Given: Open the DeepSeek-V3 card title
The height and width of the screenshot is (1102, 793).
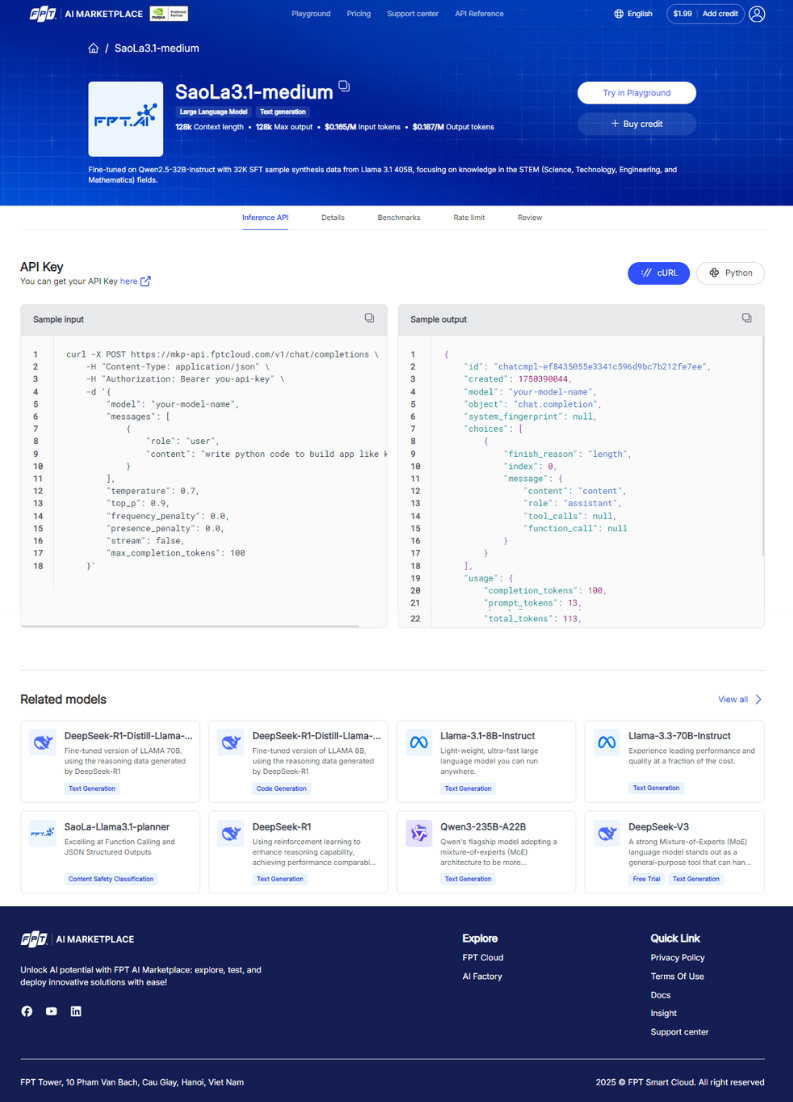Looking at the screenshot, I should pyautogui.click(x=658, y=827).
